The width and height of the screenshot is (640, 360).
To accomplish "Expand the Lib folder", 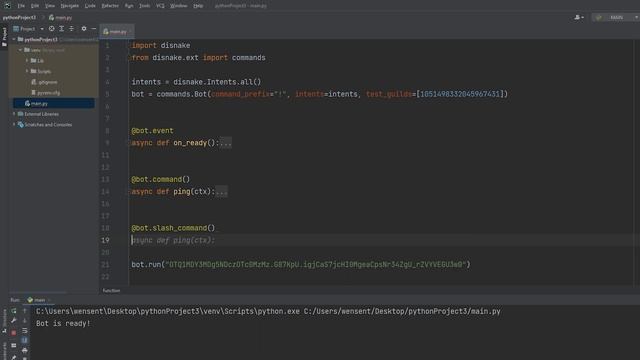I will click(x=27, y=60).
